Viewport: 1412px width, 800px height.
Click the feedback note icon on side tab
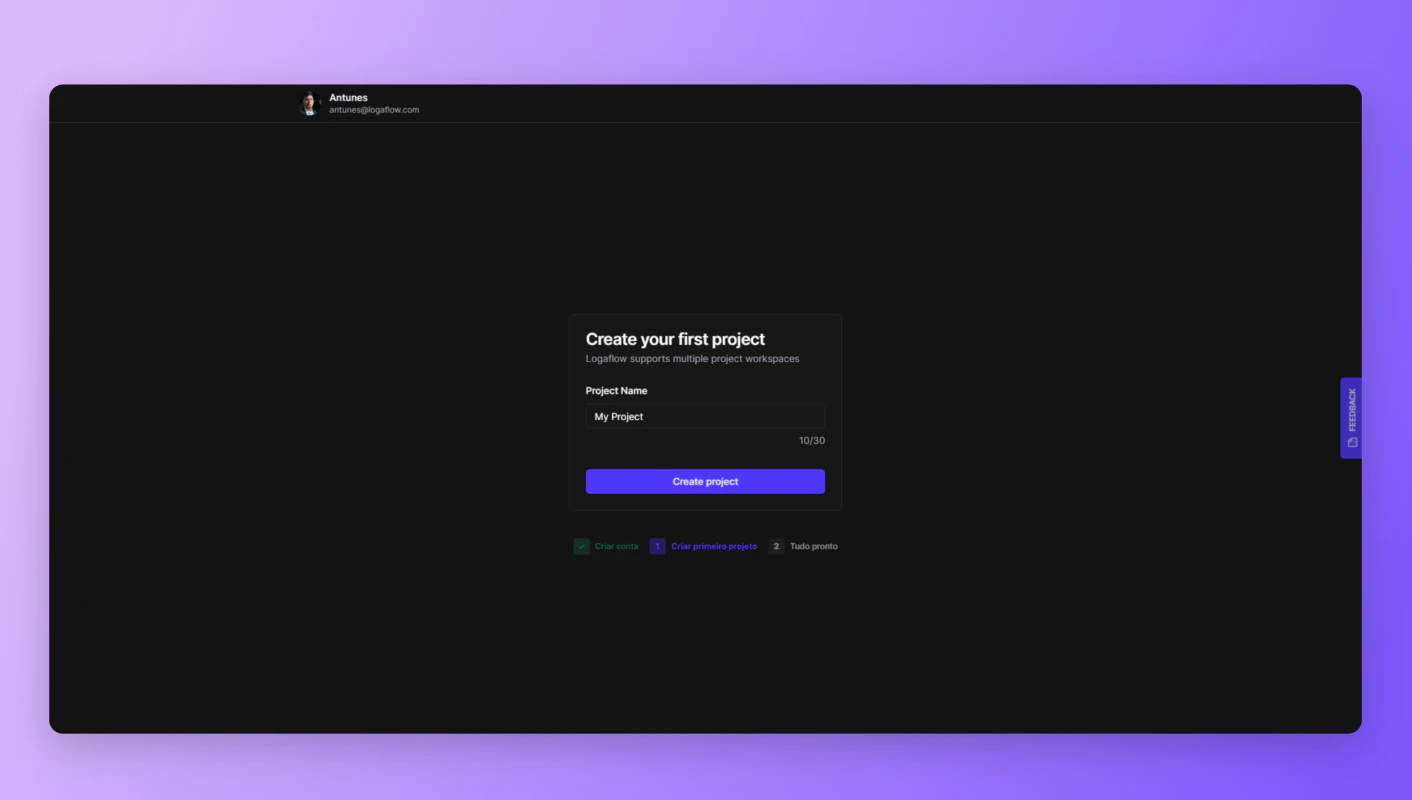(1352, 442)
